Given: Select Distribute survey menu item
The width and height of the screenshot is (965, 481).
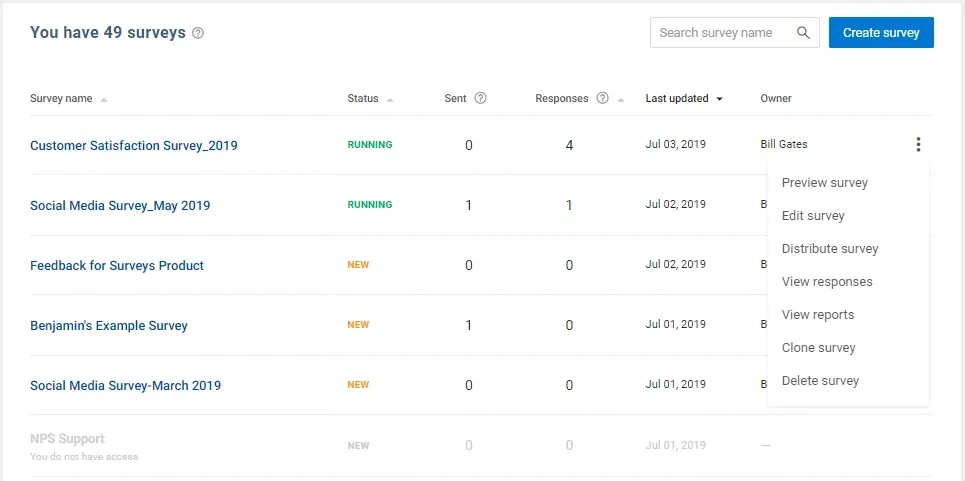Looking at the screenshot, I should (x=830, y=249).
